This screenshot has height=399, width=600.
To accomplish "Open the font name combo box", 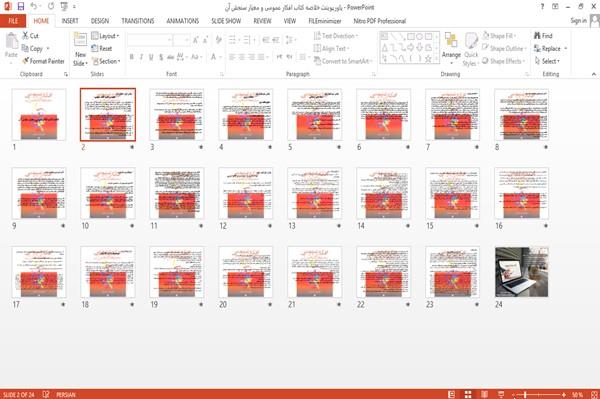I will (149, 40).
